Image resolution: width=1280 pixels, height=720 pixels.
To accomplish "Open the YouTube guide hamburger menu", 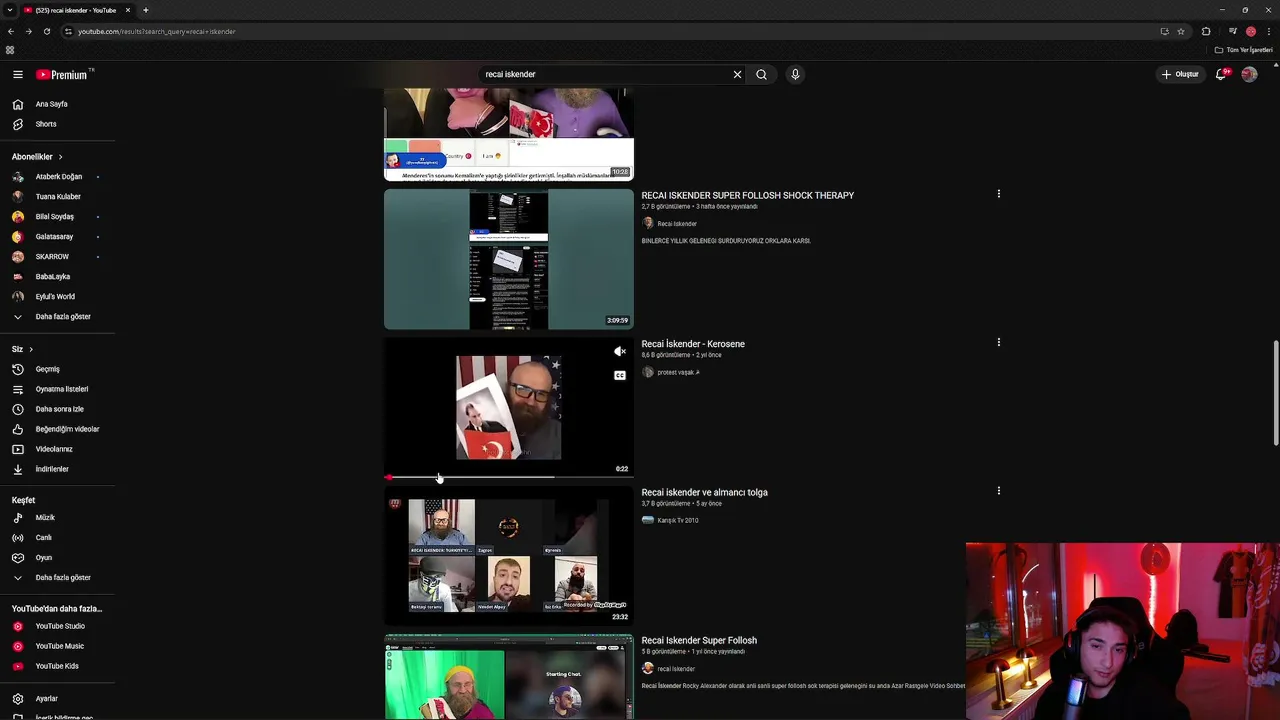I will (18, 75).
